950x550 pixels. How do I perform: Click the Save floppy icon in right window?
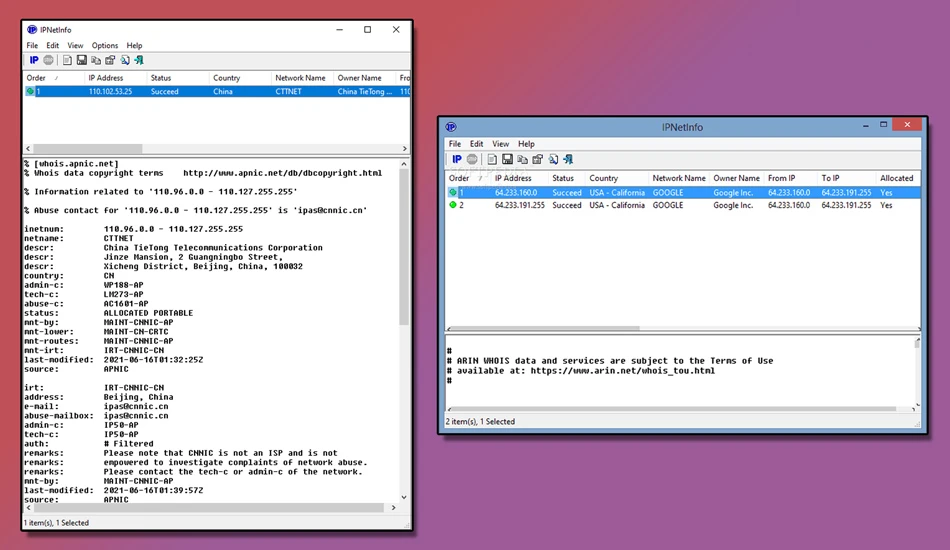coord(507,159)
